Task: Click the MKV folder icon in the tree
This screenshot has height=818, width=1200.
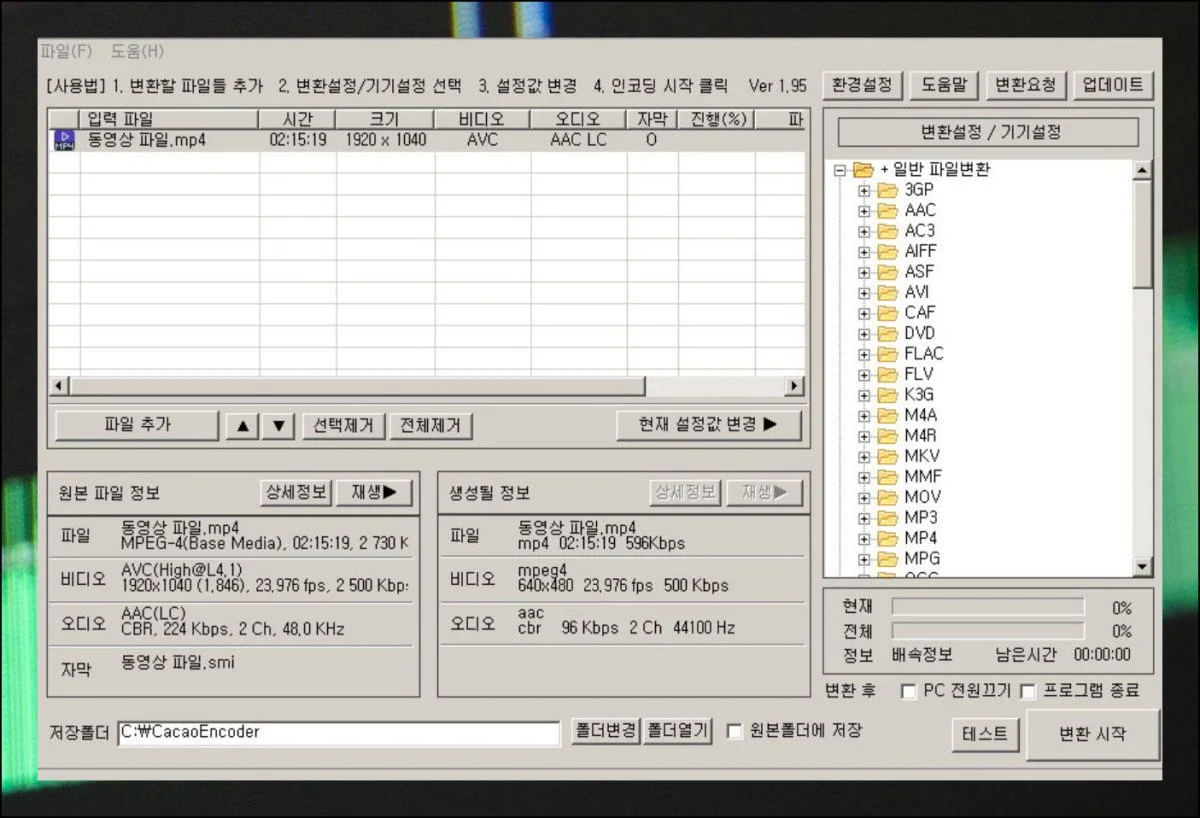Action: [887, 457]
